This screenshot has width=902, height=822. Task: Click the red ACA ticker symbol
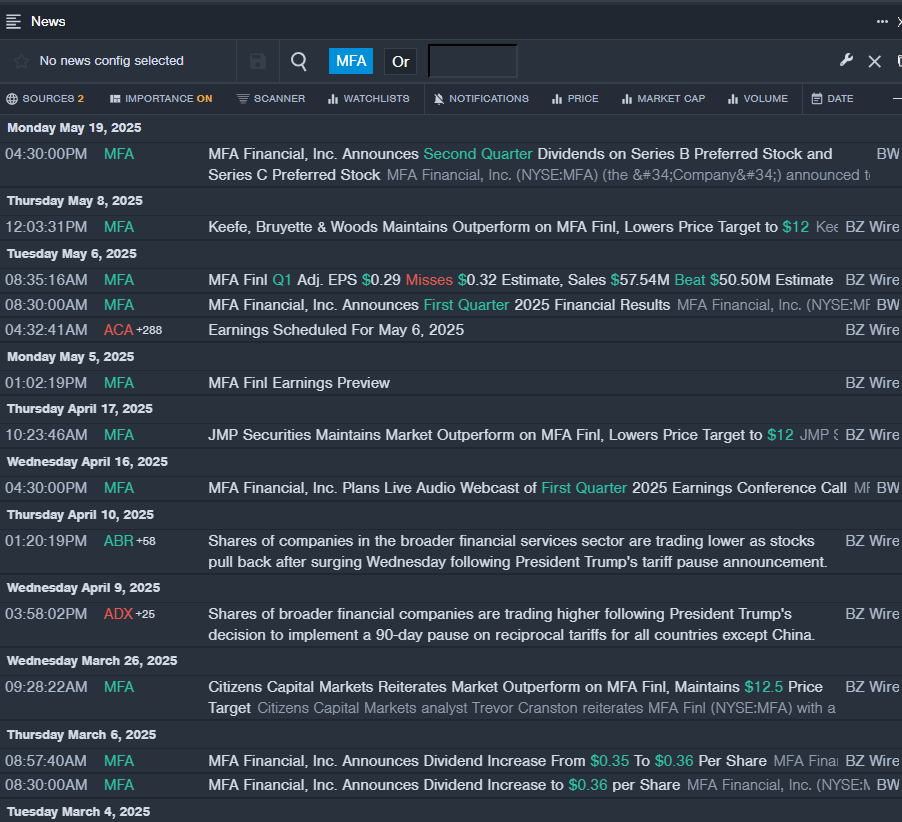point(118,330)
